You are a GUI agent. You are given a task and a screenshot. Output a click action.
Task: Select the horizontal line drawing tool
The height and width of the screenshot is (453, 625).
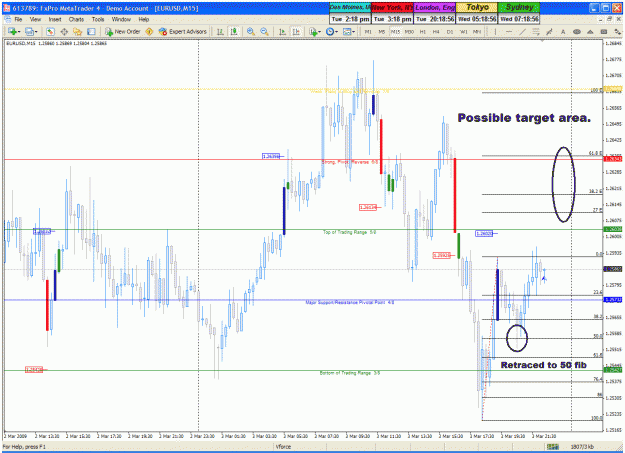[509, 32]
